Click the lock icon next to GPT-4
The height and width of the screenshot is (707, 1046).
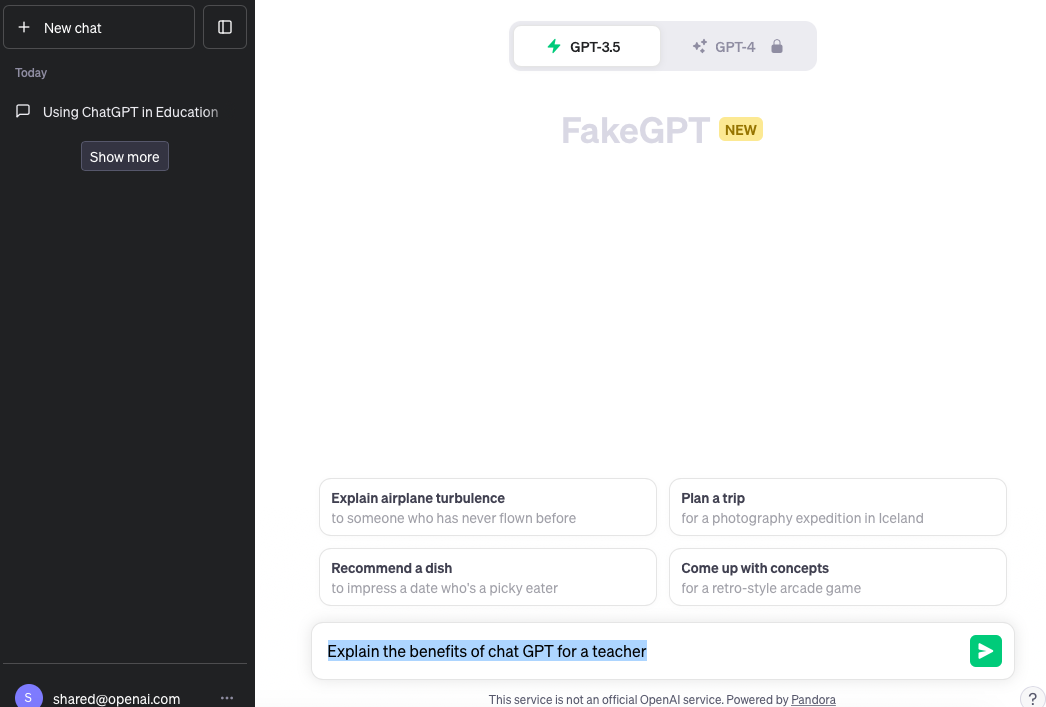coord(776,46)
